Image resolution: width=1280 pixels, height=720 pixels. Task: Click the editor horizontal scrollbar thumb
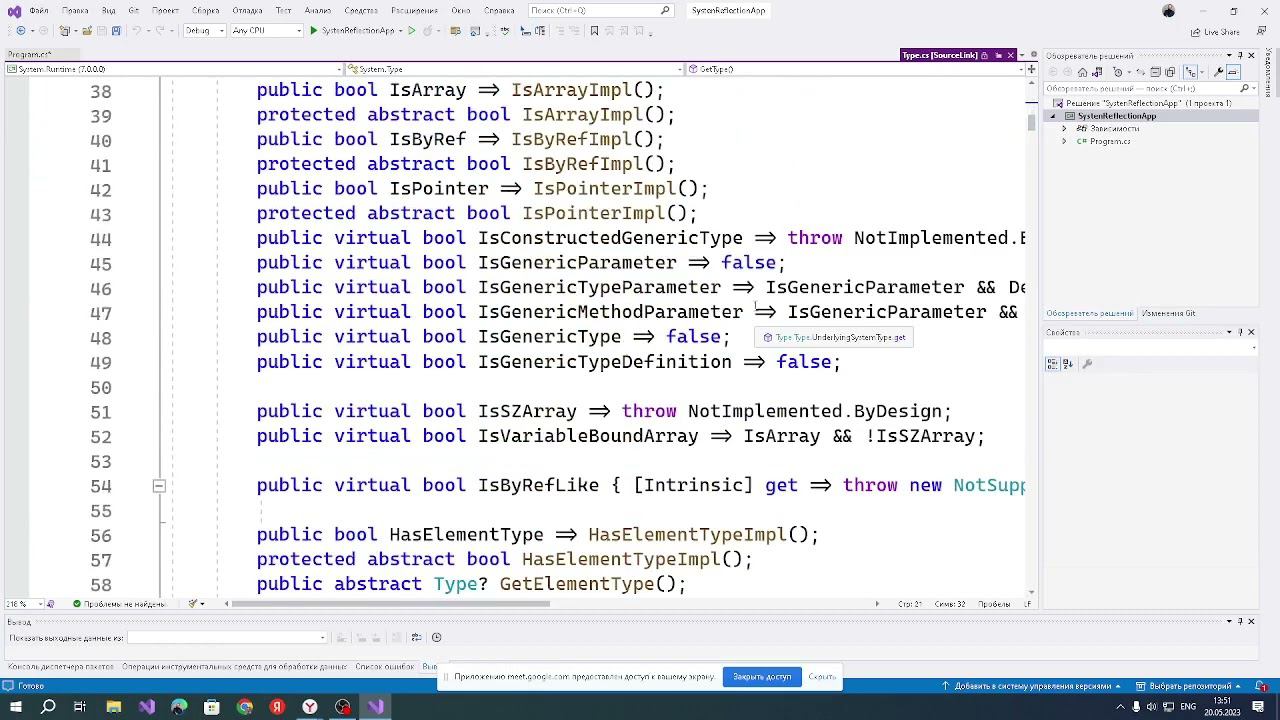pyautogui.click(x=390, y=604)
